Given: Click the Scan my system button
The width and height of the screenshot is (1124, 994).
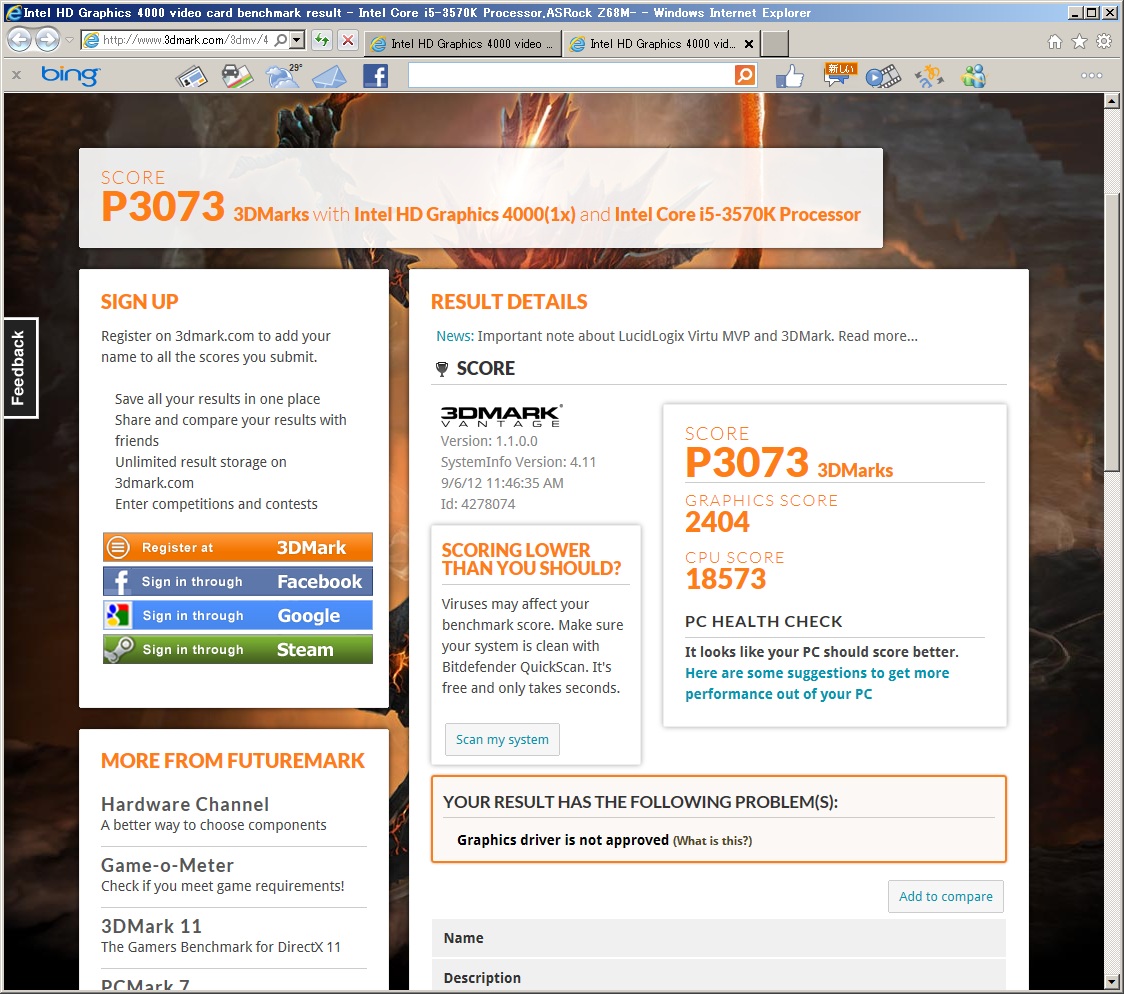Looking at the screenshot, I should [x=502, y=740].
